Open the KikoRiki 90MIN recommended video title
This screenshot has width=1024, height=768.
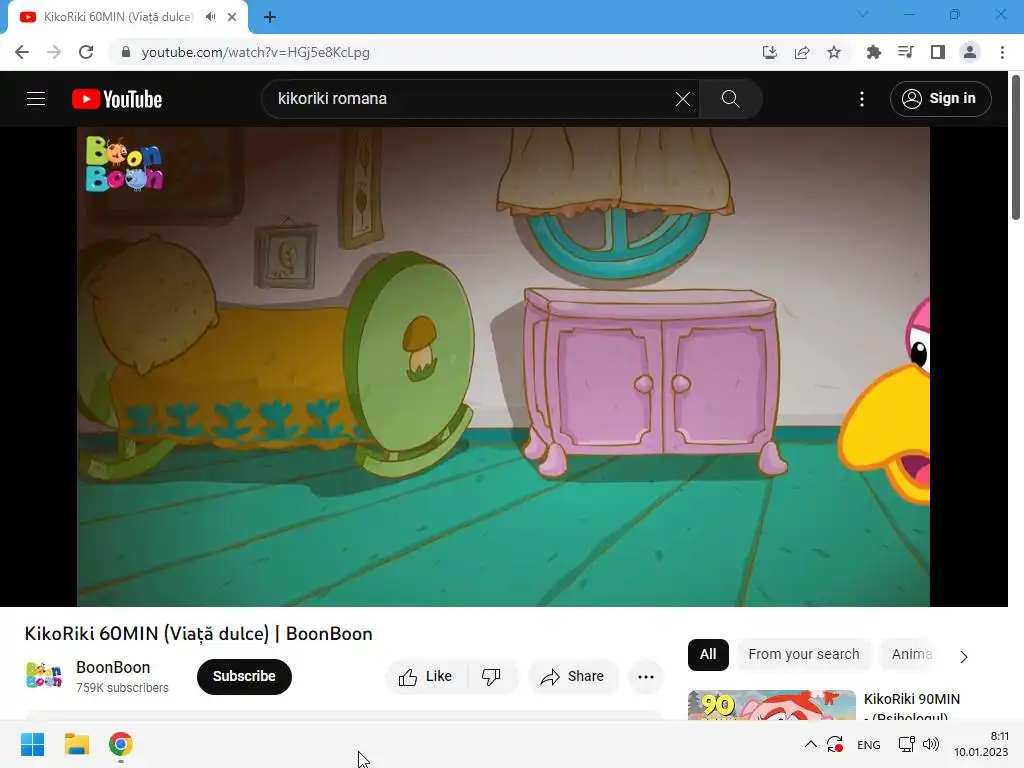tap(912, 707)
